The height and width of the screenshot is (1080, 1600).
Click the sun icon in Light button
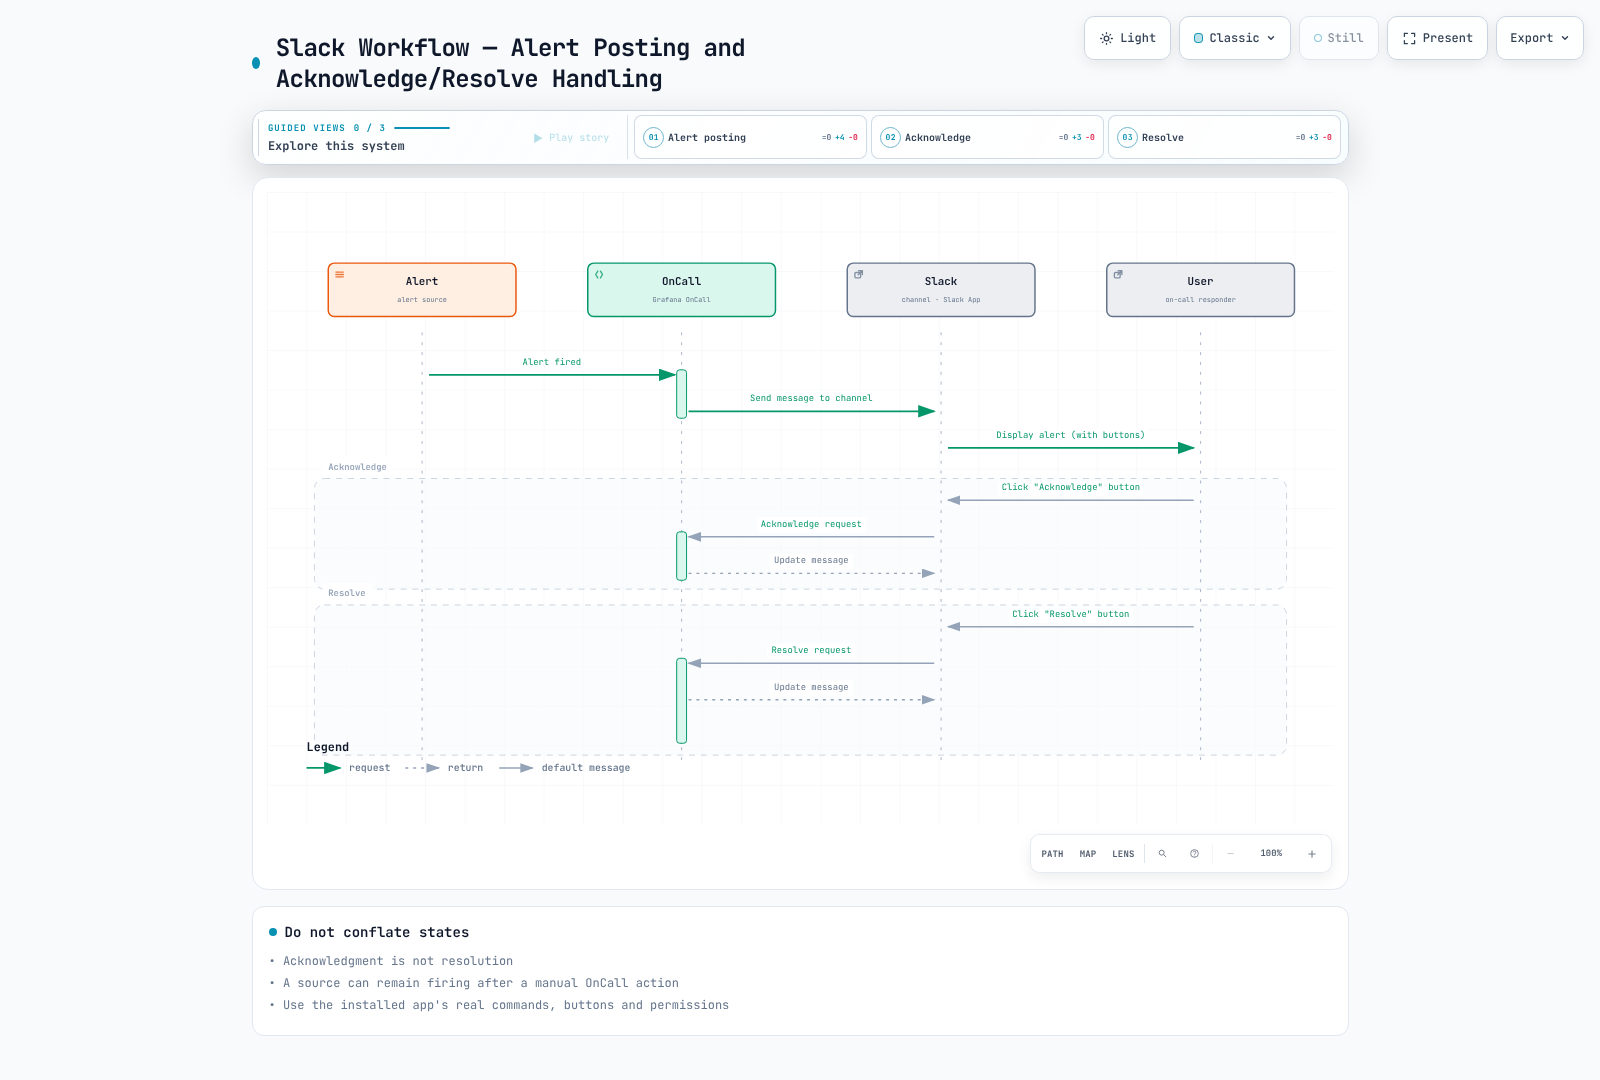(x=1106, y=38)
